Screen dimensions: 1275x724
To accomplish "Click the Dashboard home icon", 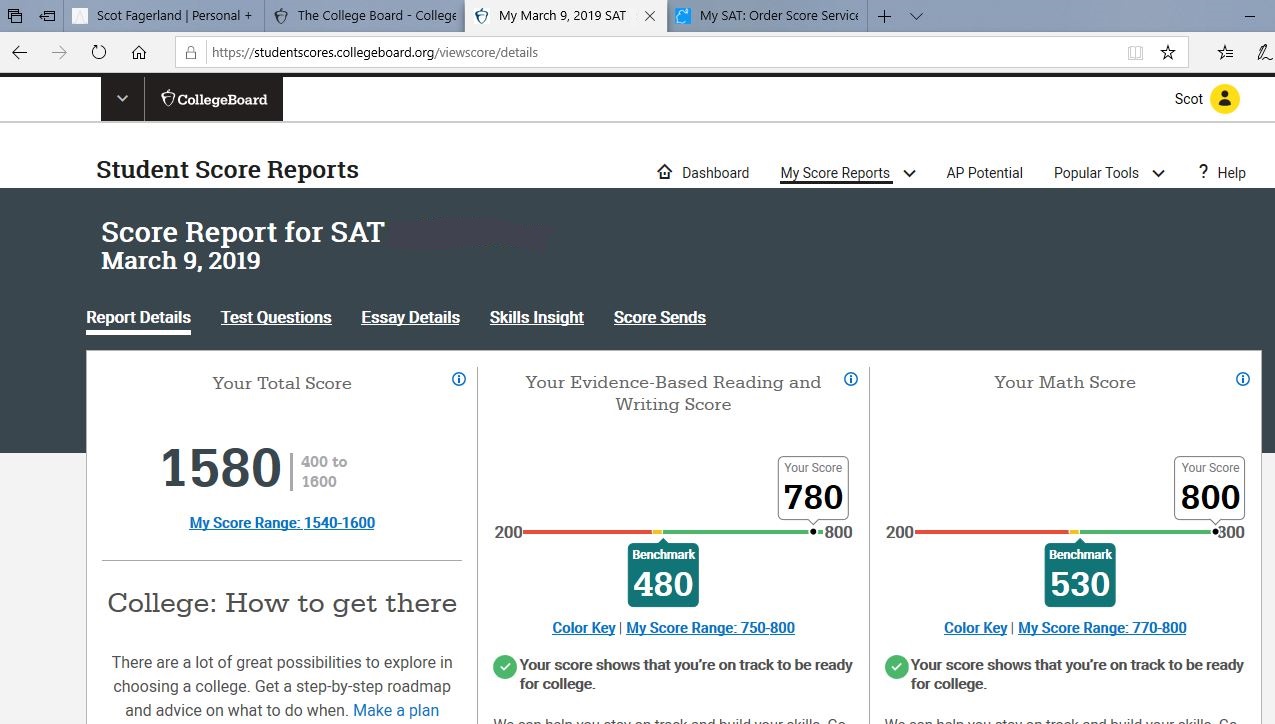I will [x=665, y=172].
